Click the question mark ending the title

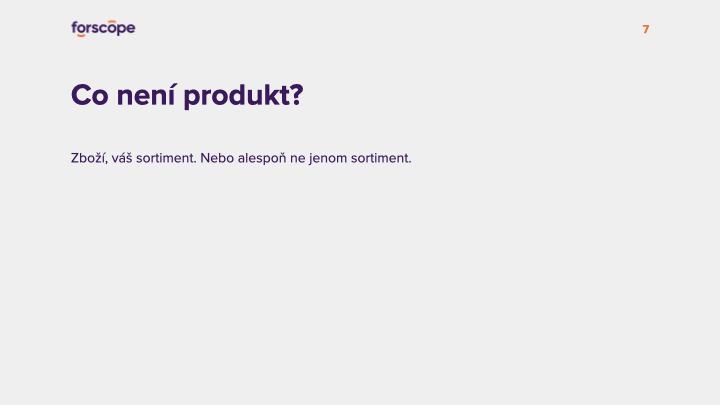(x=297, y=95)
